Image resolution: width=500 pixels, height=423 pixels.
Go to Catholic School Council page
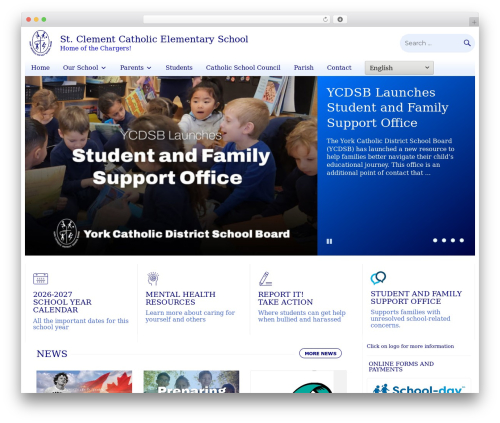tap(243, 68)
